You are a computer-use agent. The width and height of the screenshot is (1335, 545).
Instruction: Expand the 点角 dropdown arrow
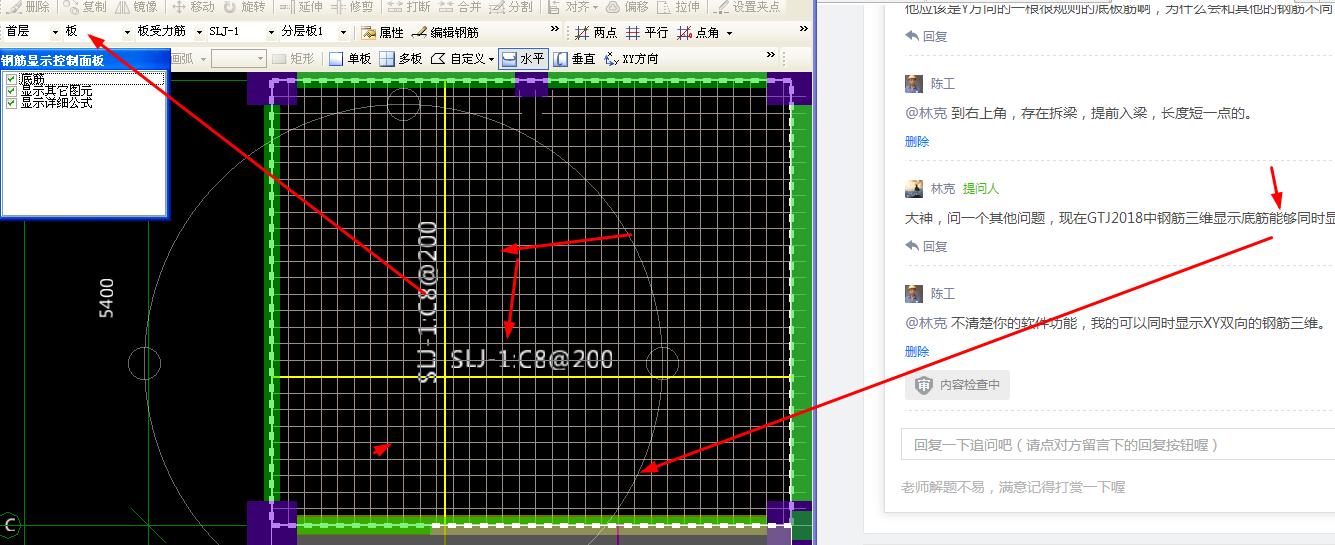[729, 33]
